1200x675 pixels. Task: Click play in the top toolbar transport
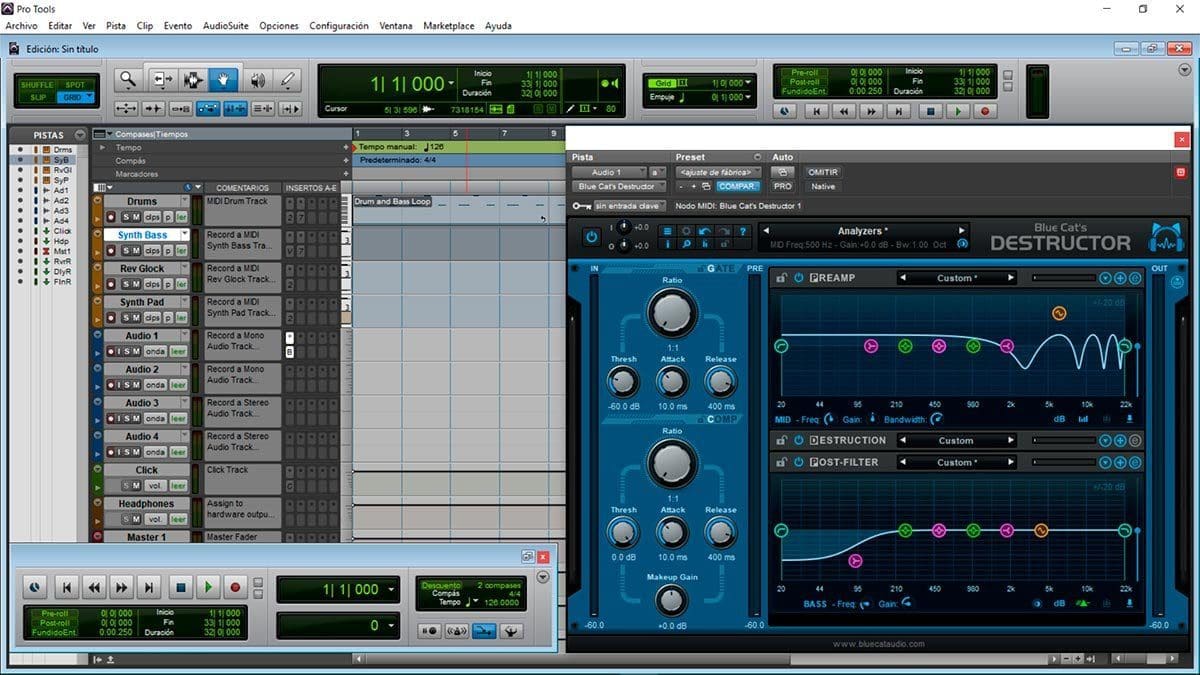click(x=957, y=112)
